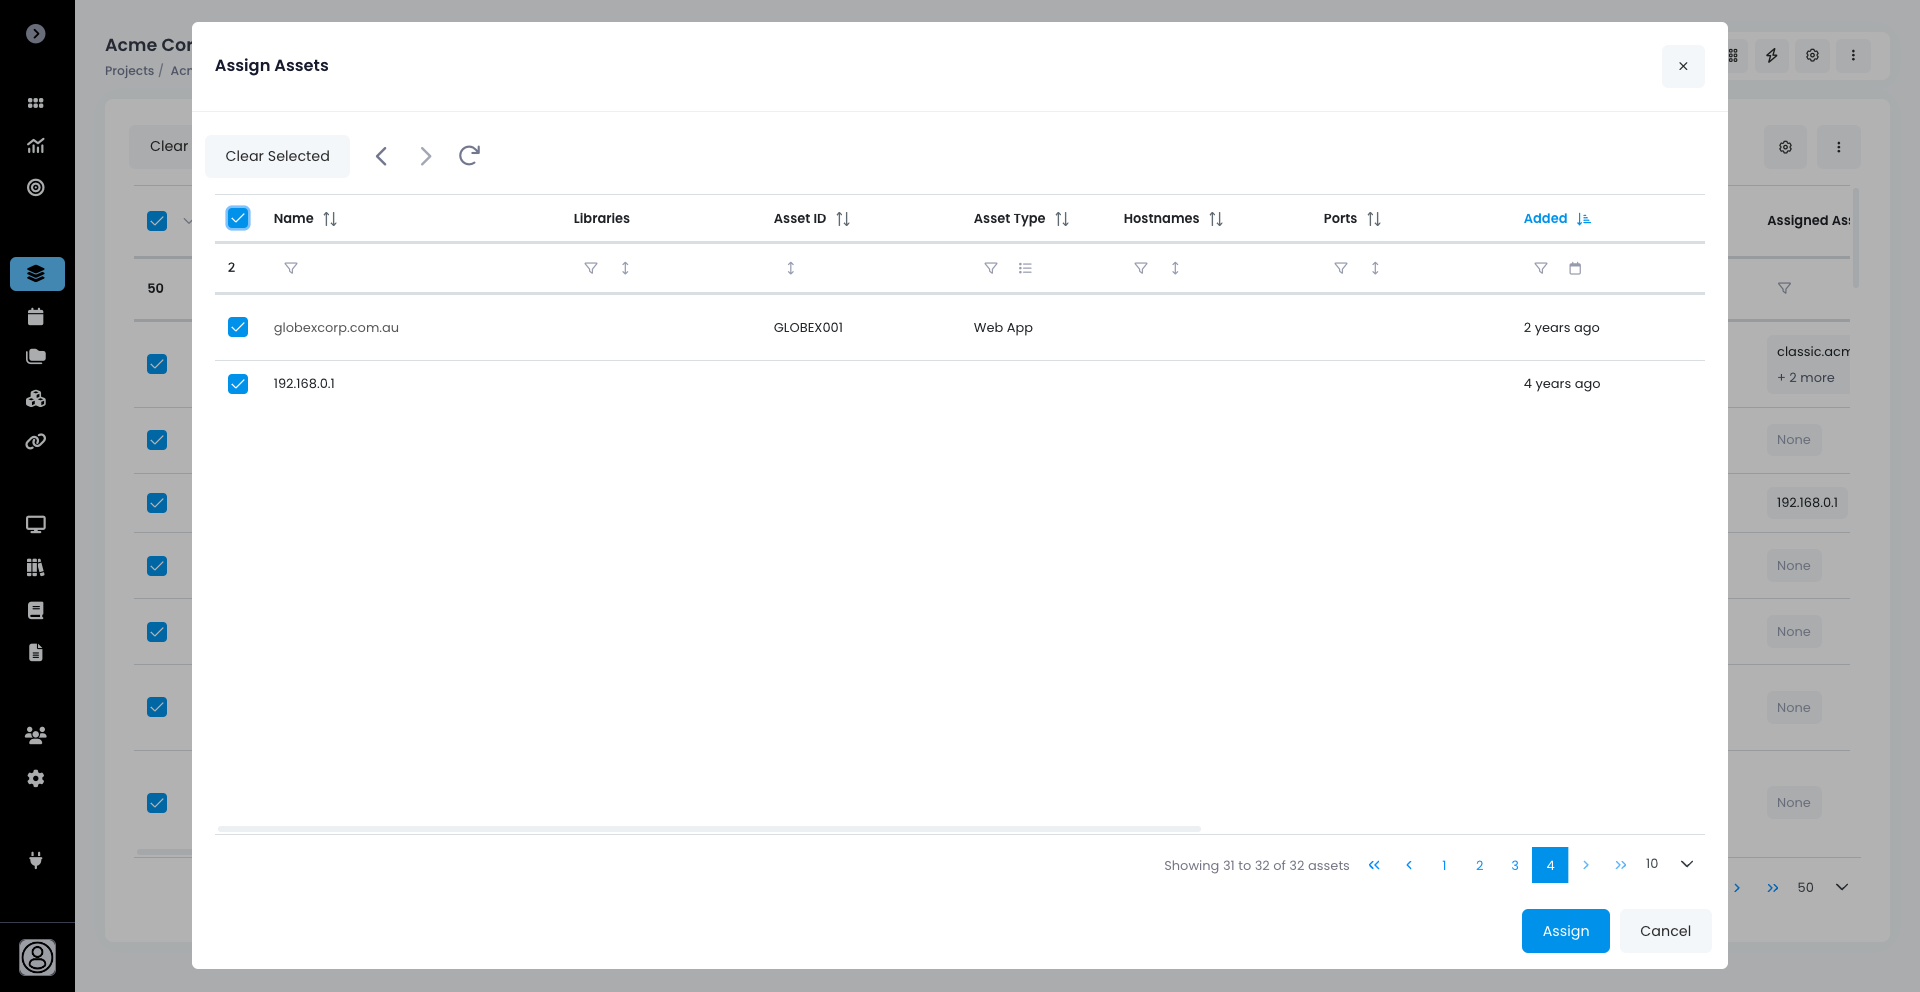
Task: Deselect the 192.168.0.1 asset checkbox
Action: point(238,384)
